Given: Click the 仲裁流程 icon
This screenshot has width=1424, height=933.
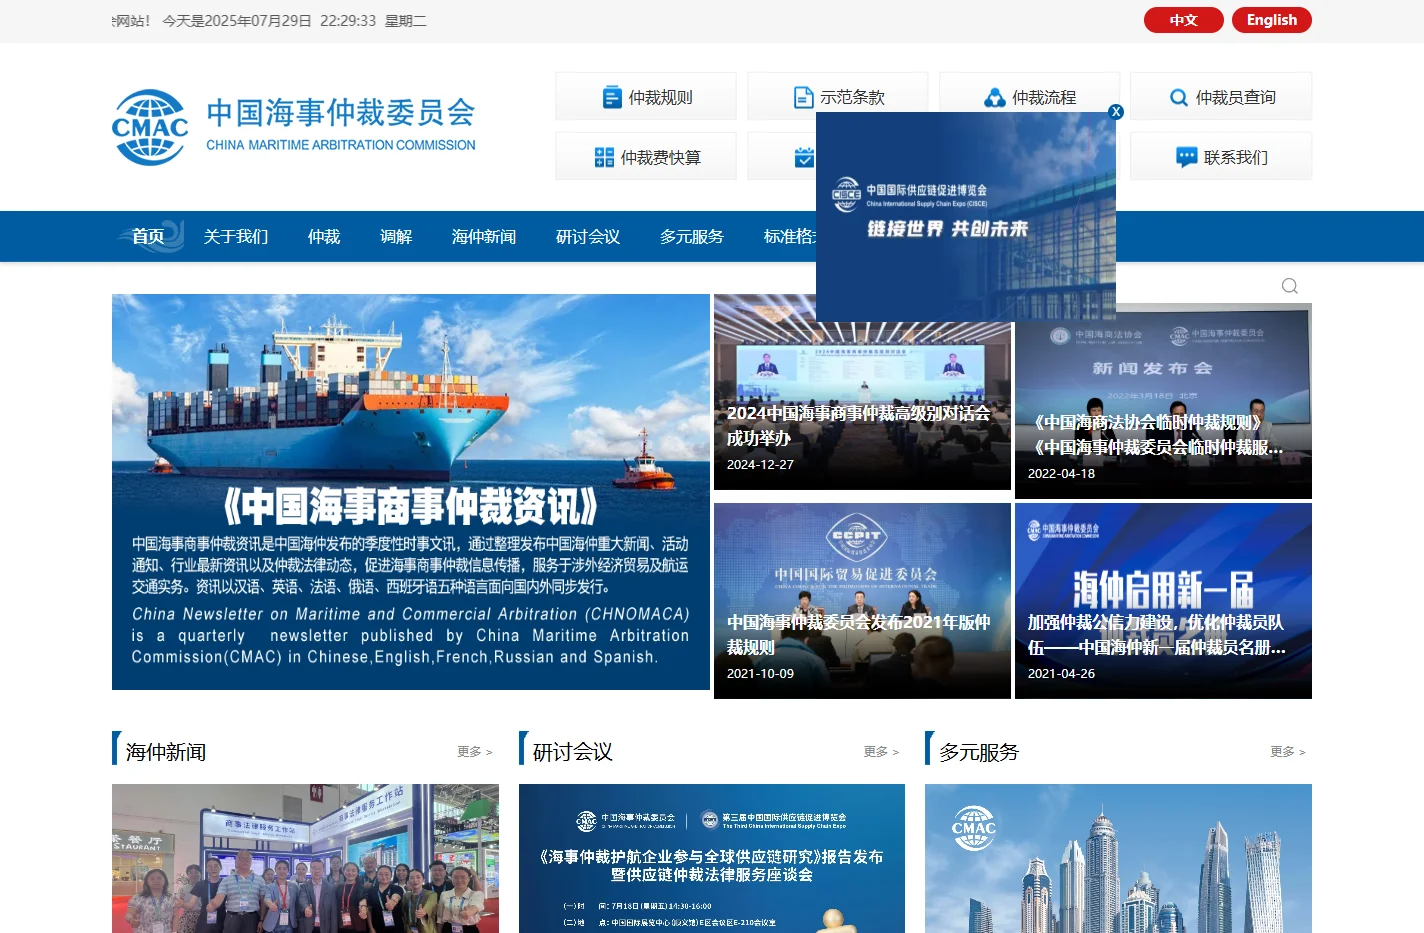Looking at the screenshot, I should pyautogui.click(x=994, y=97).
